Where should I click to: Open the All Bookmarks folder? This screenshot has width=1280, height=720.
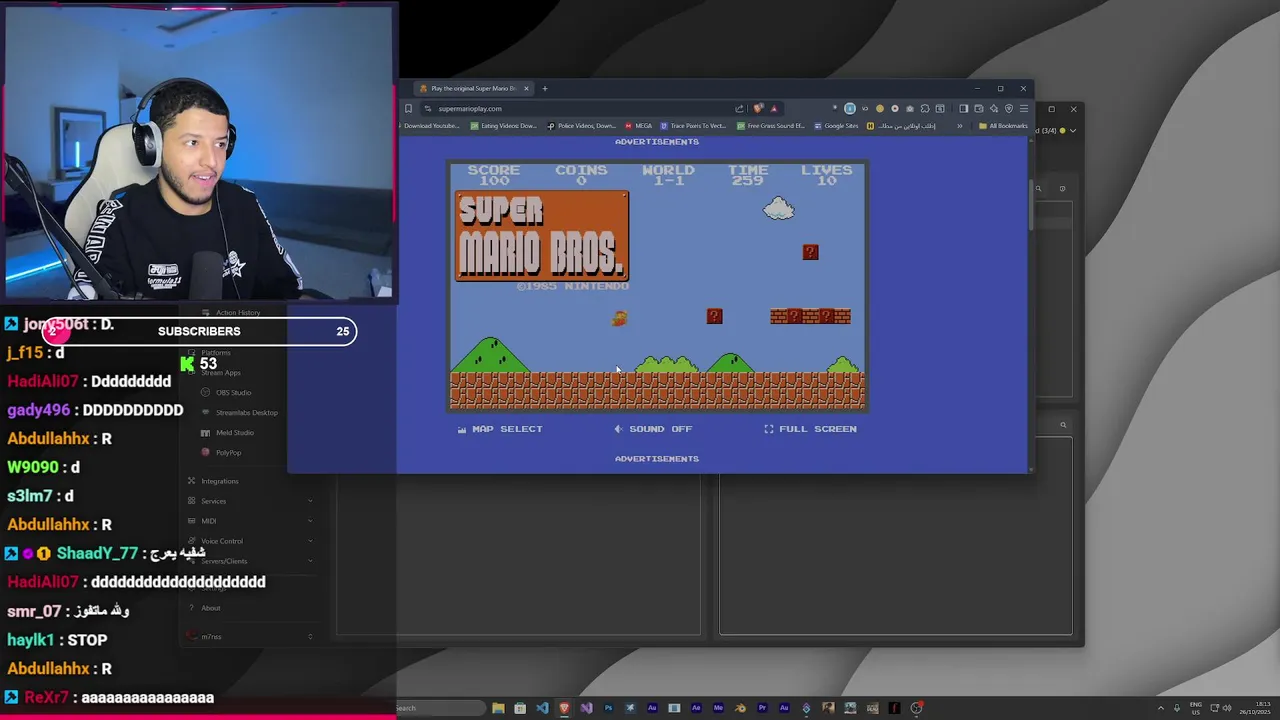tap(1003, 126)
